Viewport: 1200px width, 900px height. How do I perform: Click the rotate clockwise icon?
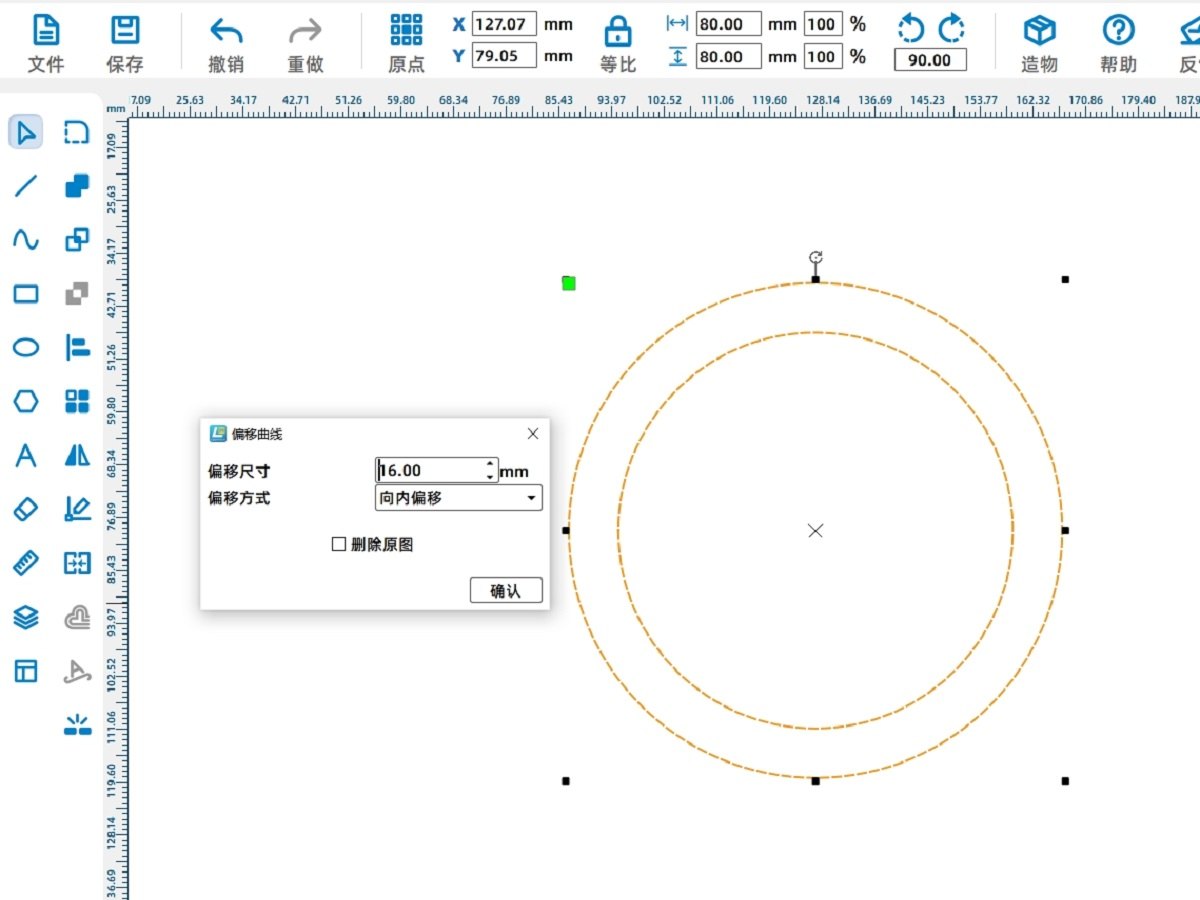coord(952,29)
